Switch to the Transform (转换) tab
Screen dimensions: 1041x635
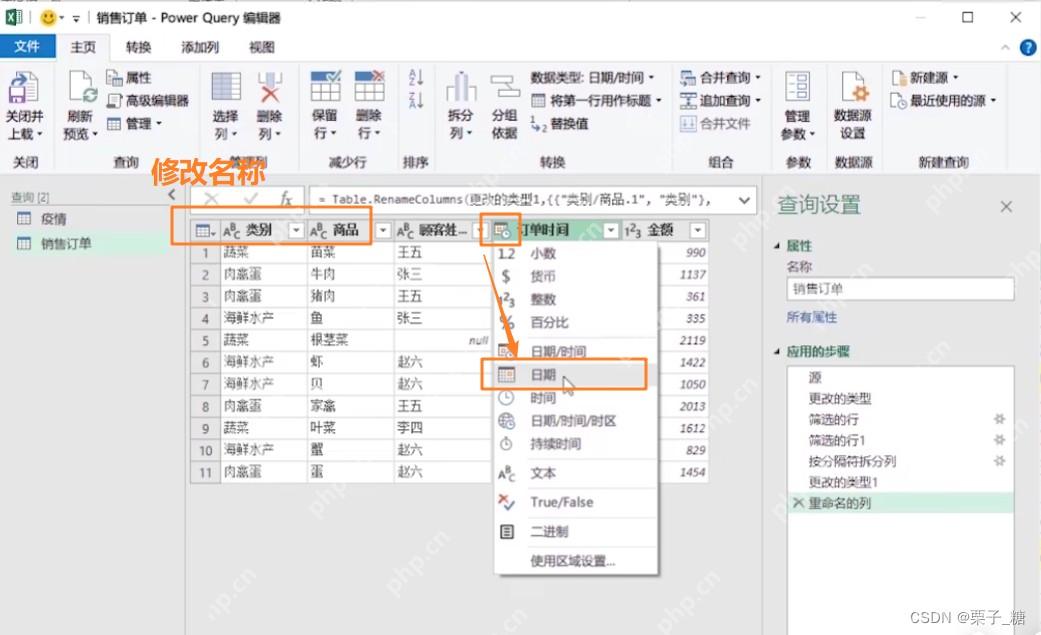tap(138, 47)
